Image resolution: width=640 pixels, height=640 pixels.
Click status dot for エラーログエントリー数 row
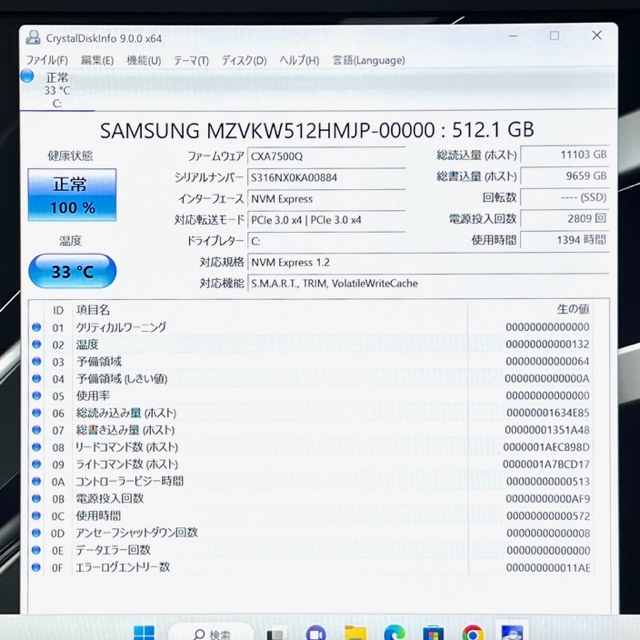point(36,567)
